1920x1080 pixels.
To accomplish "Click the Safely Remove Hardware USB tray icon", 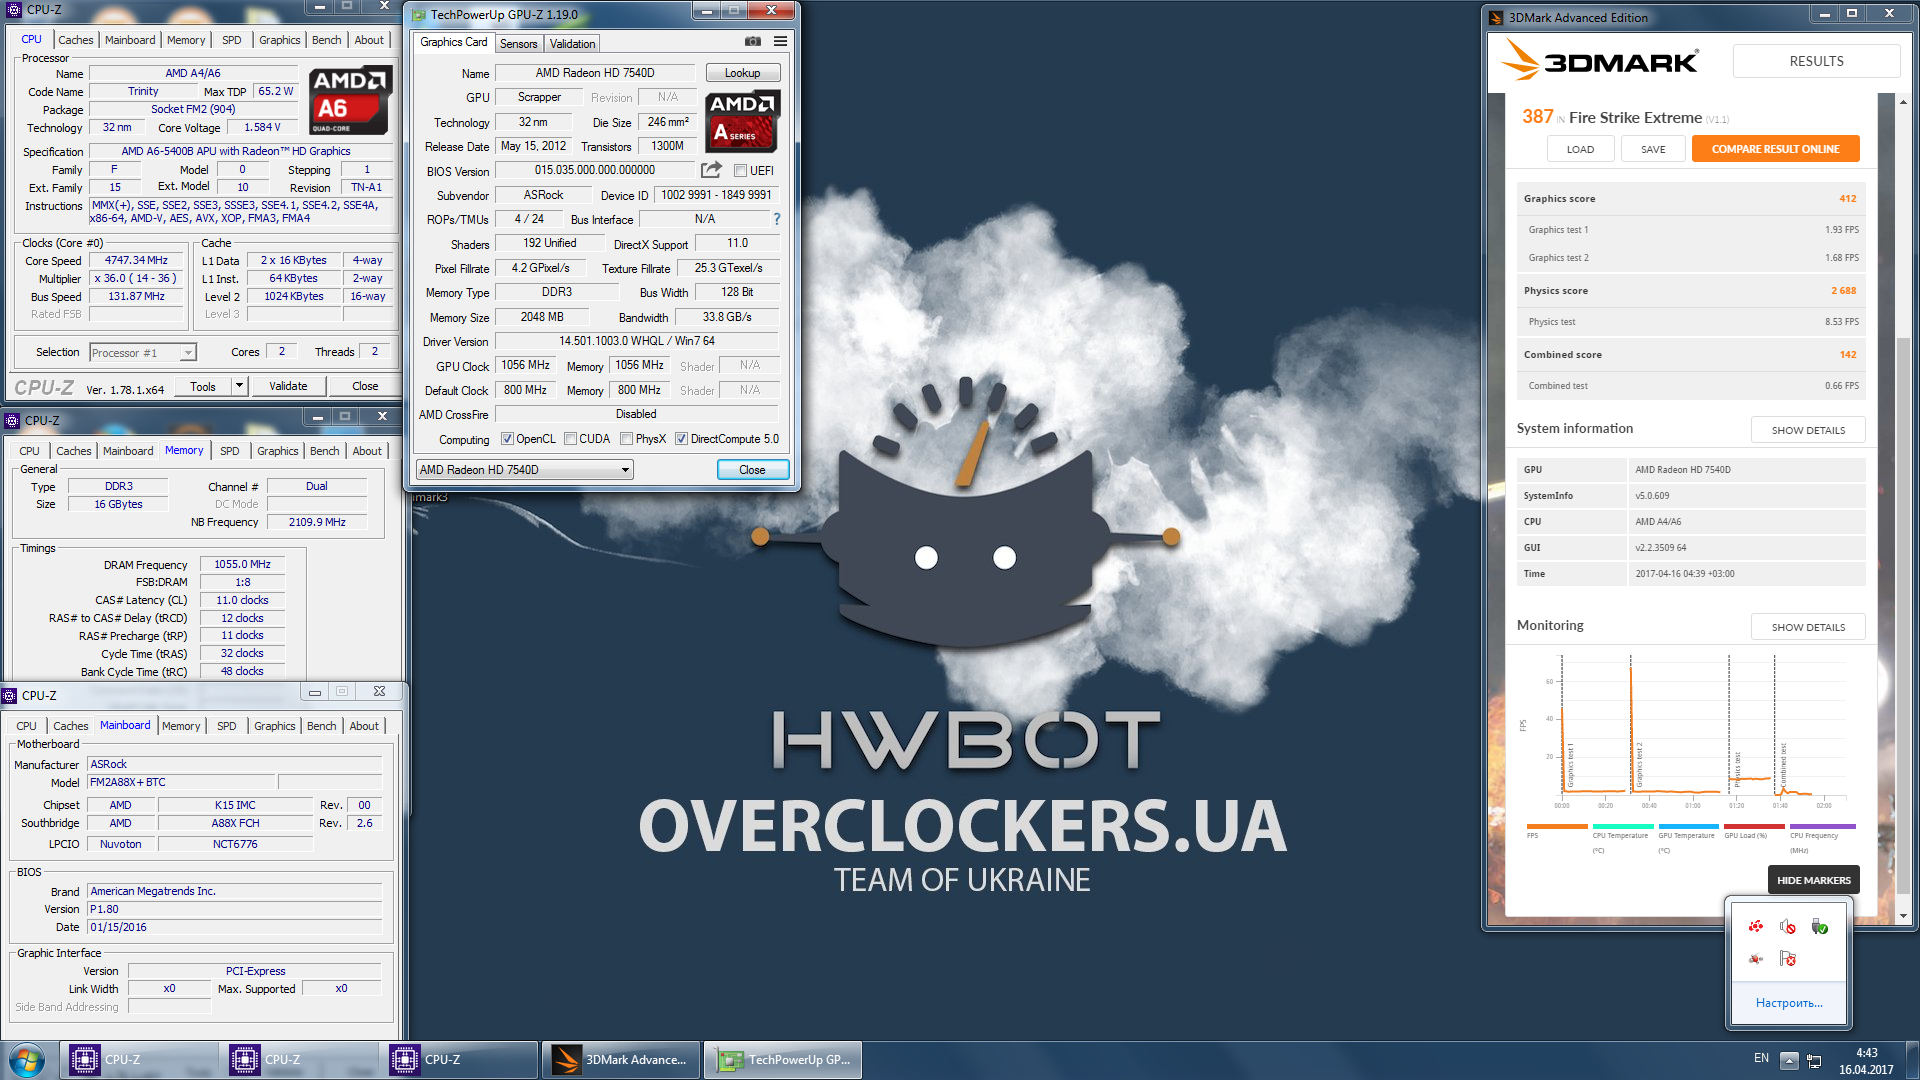I will [x=1820, y=927].
